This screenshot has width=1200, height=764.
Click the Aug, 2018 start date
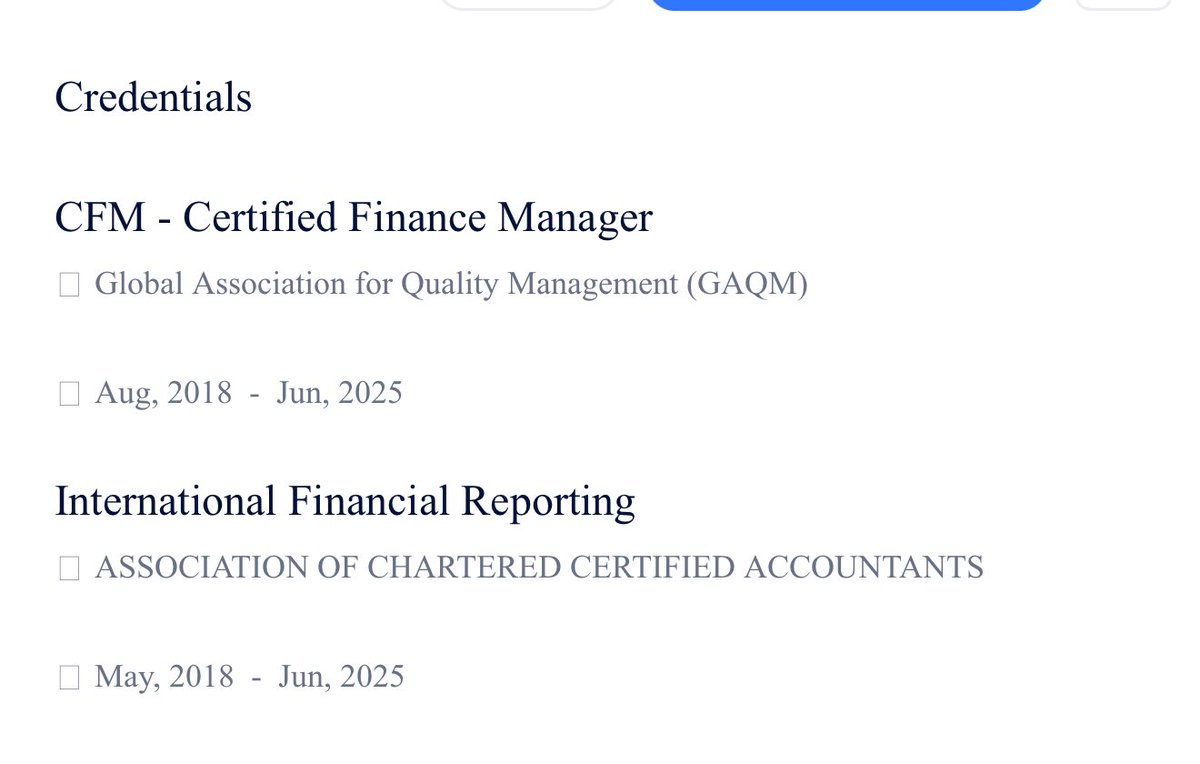pyautogui.click(x=163, y=393)
